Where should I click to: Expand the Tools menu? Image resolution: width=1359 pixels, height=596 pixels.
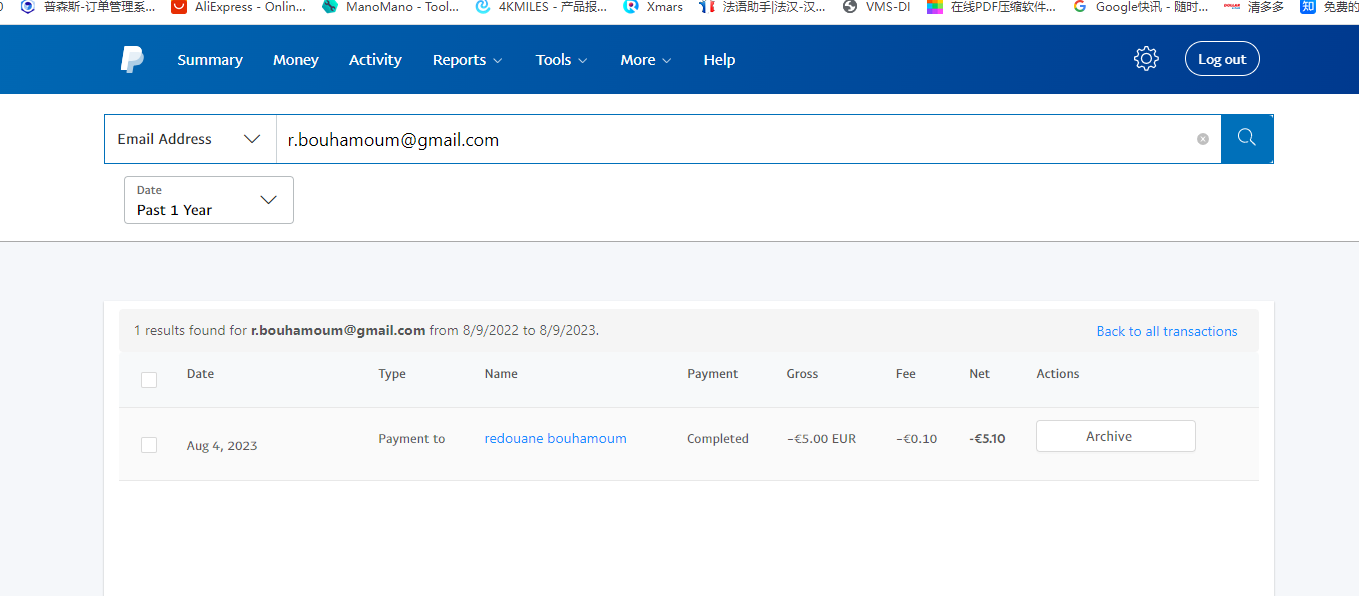[x=561, y=60]
